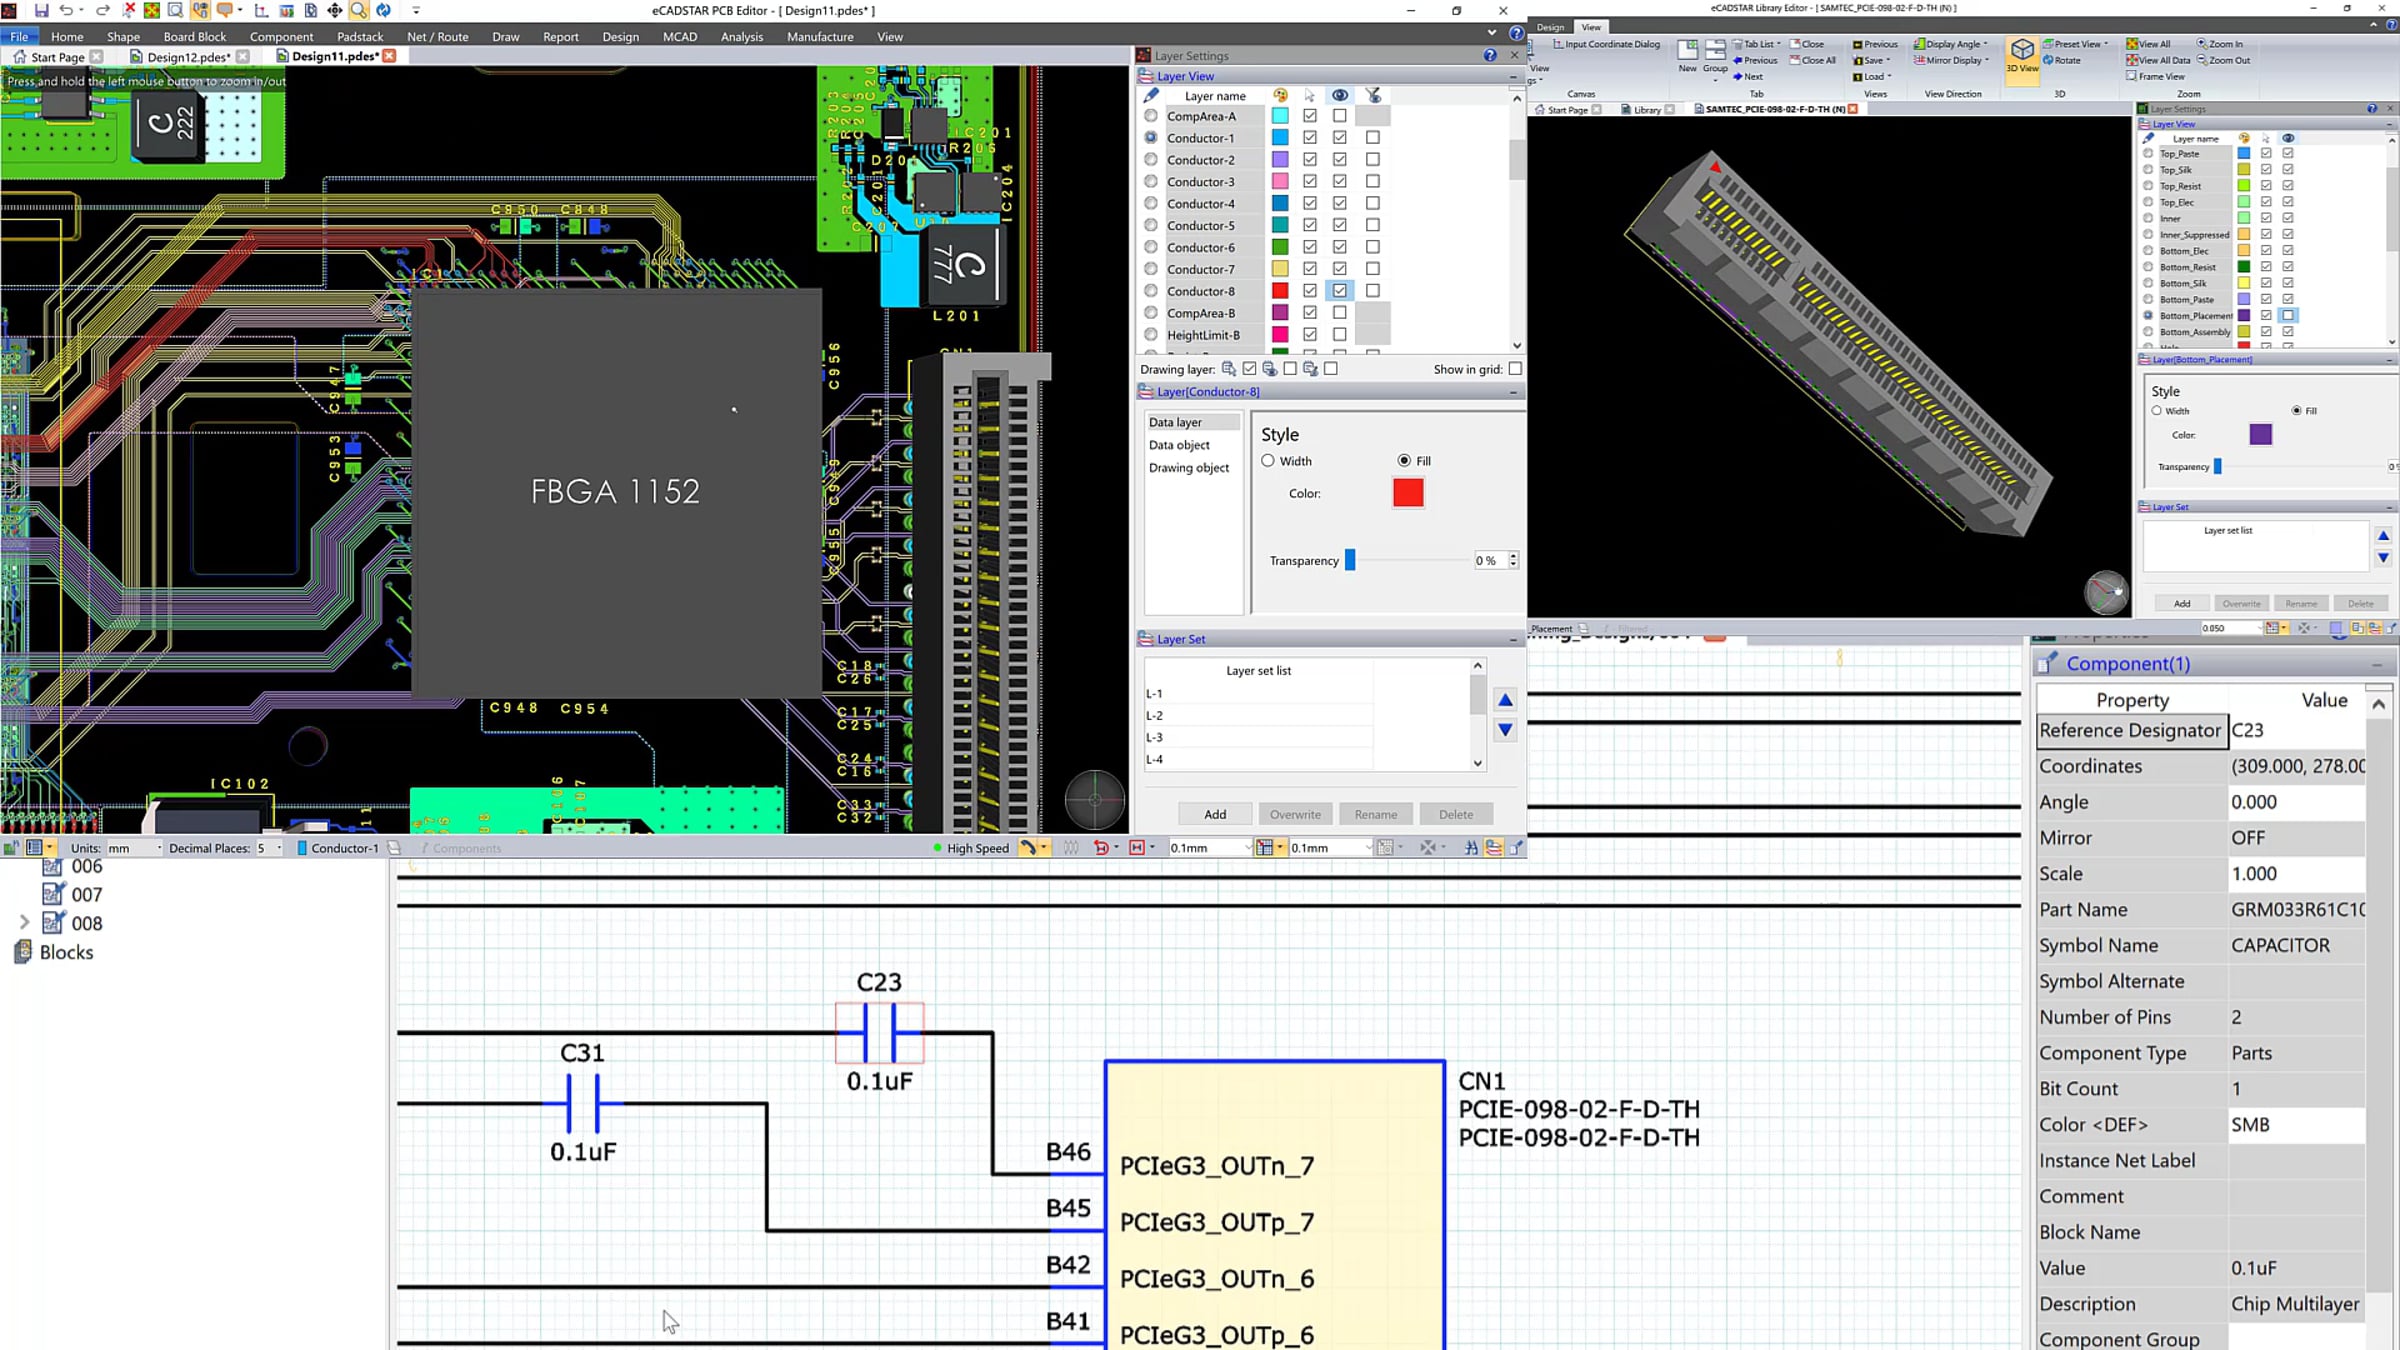
Task: Open the Units mm dropdown
Action: [x=135, y=848]
